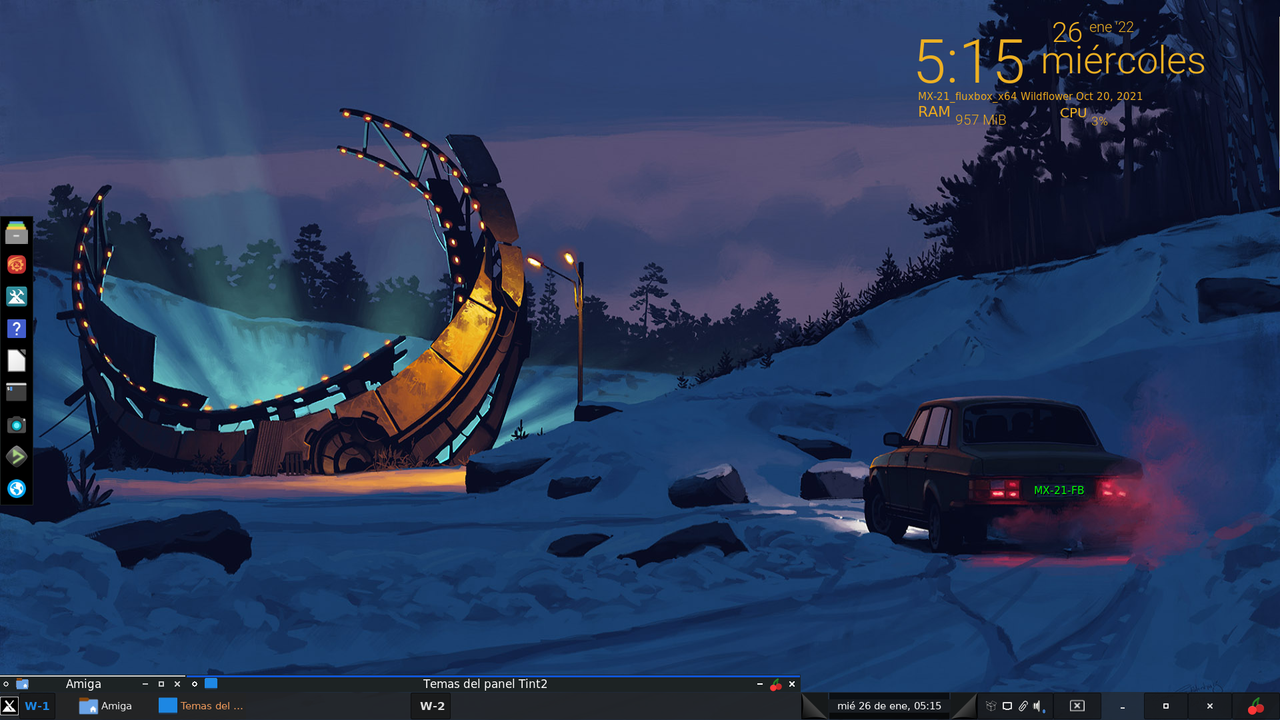
Task: Switch to workspace W-2
Action: (x=432, y=706)
